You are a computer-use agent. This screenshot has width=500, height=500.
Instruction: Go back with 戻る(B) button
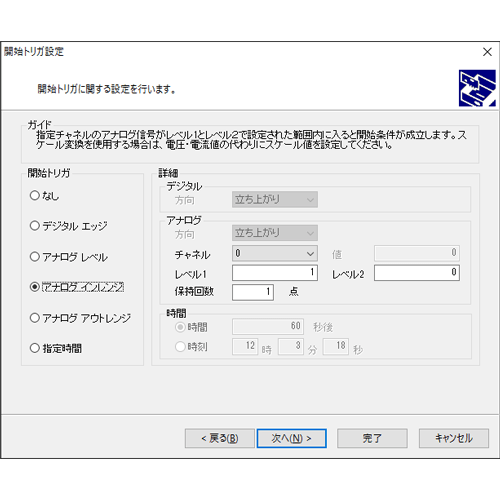220,438
